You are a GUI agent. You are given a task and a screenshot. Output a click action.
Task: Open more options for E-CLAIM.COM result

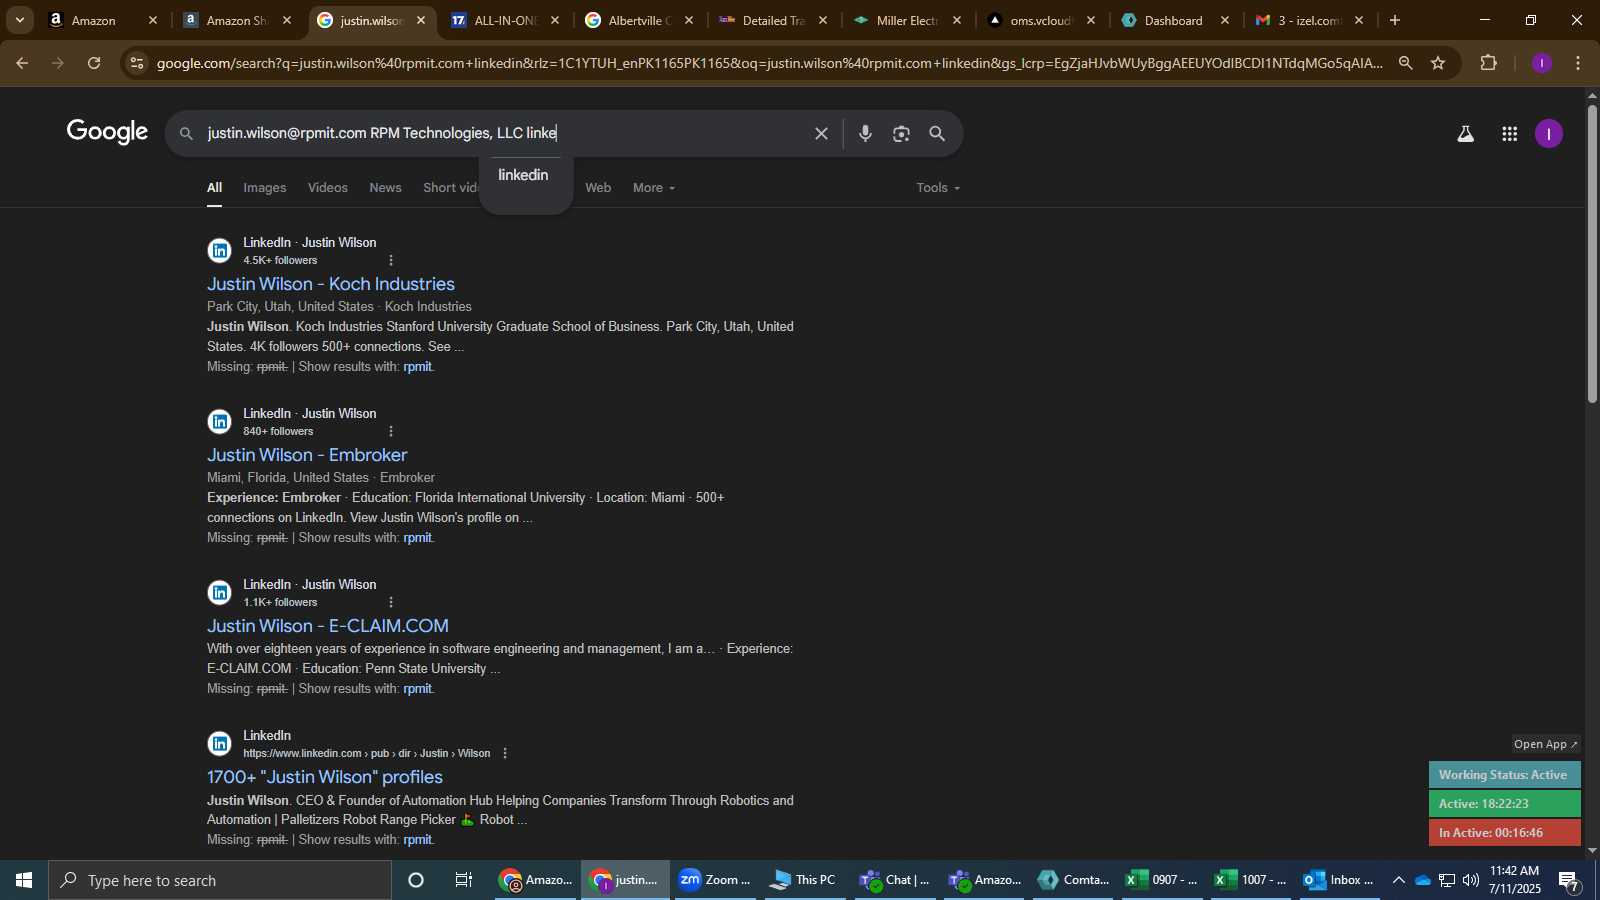tap(391, 602)
